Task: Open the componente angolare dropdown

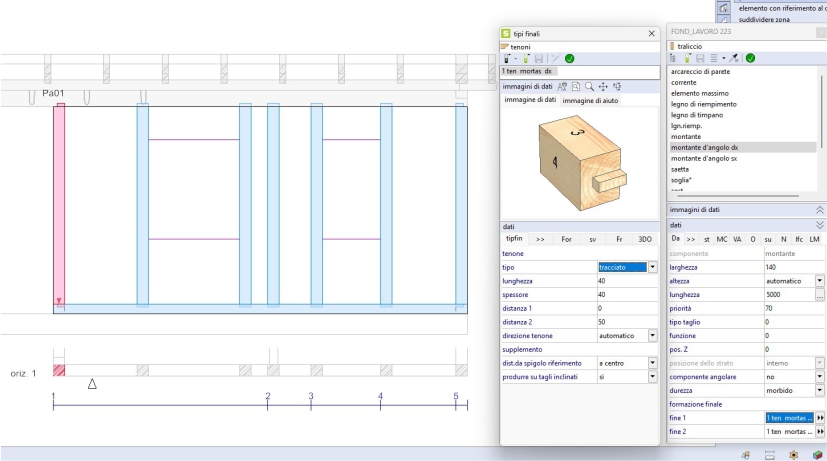Action: 820,375
